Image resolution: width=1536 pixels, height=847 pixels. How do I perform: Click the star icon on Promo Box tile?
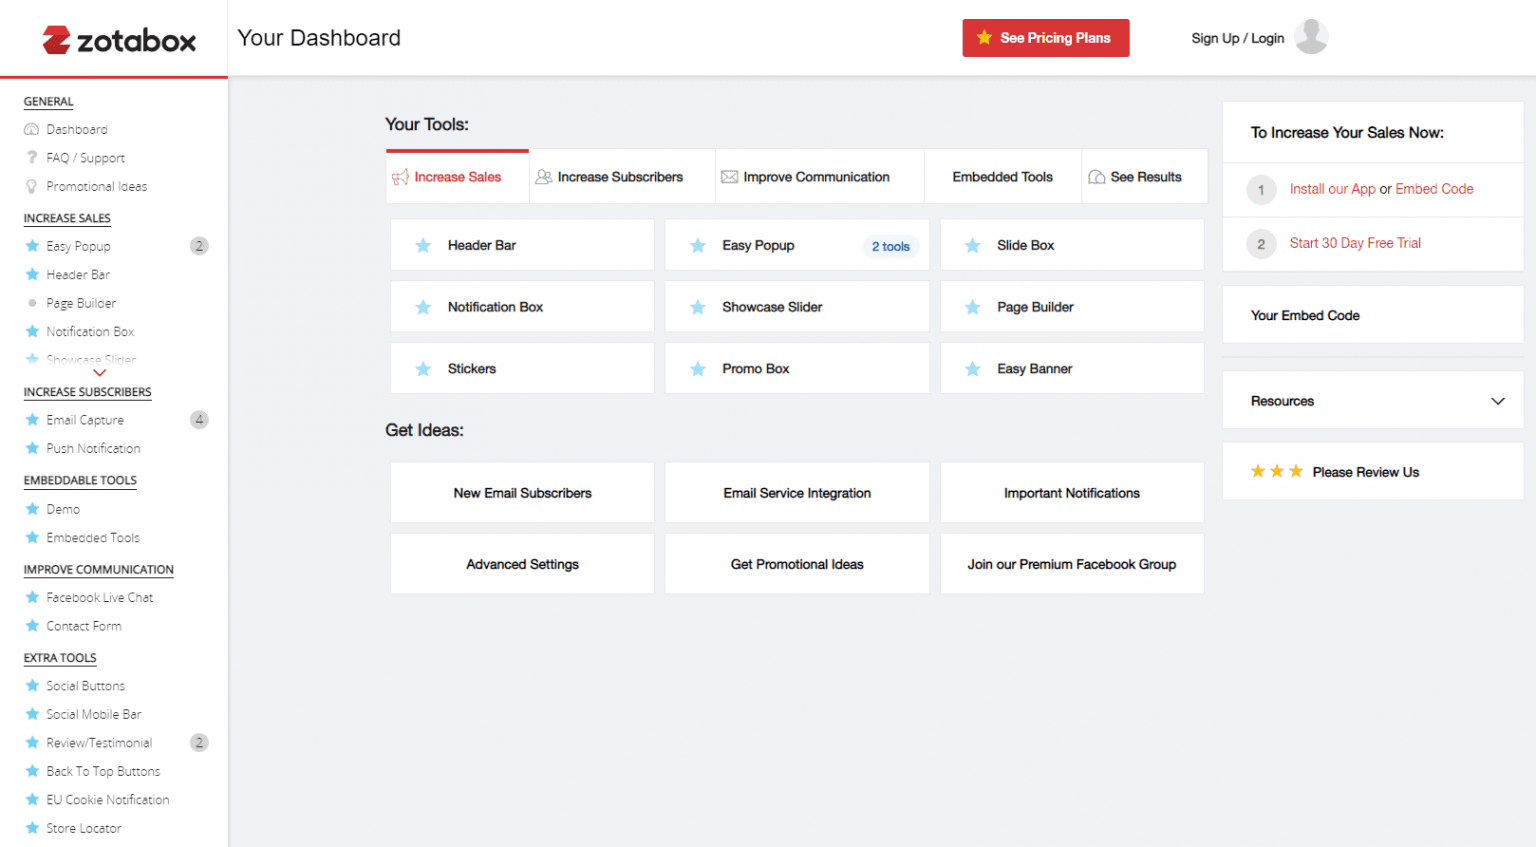pyautogui.click(x=698, y=369)
